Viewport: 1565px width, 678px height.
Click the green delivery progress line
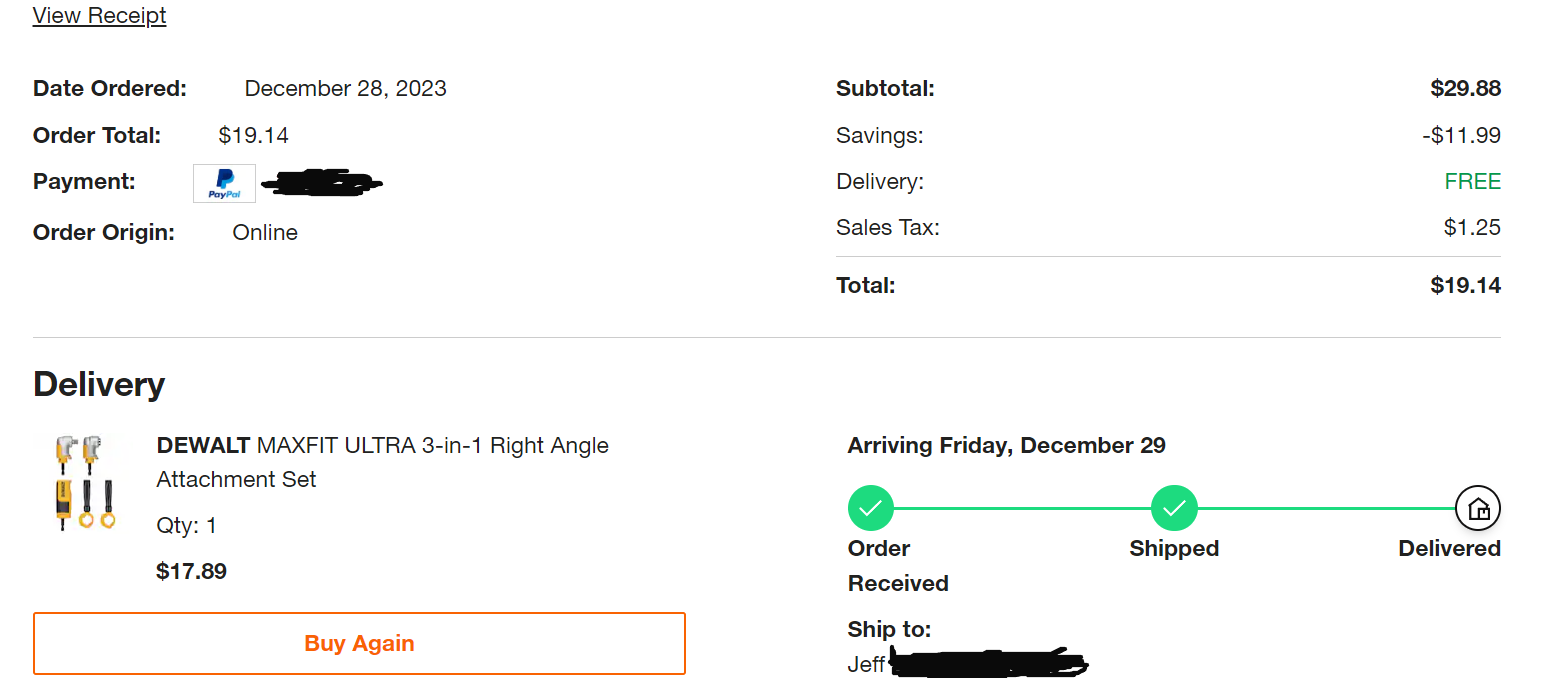pyautogui.click(x=1022, y=508)
